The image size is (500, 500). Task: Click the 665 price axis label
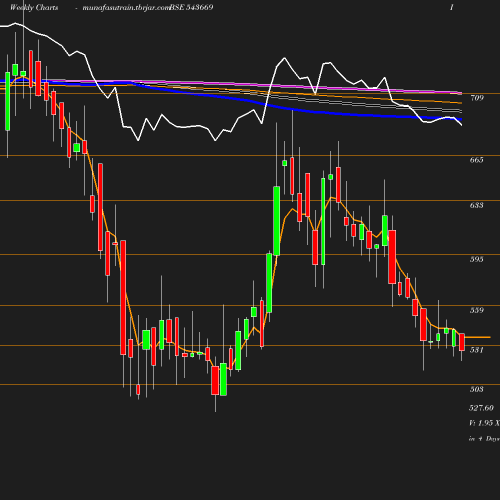point(477,160)
